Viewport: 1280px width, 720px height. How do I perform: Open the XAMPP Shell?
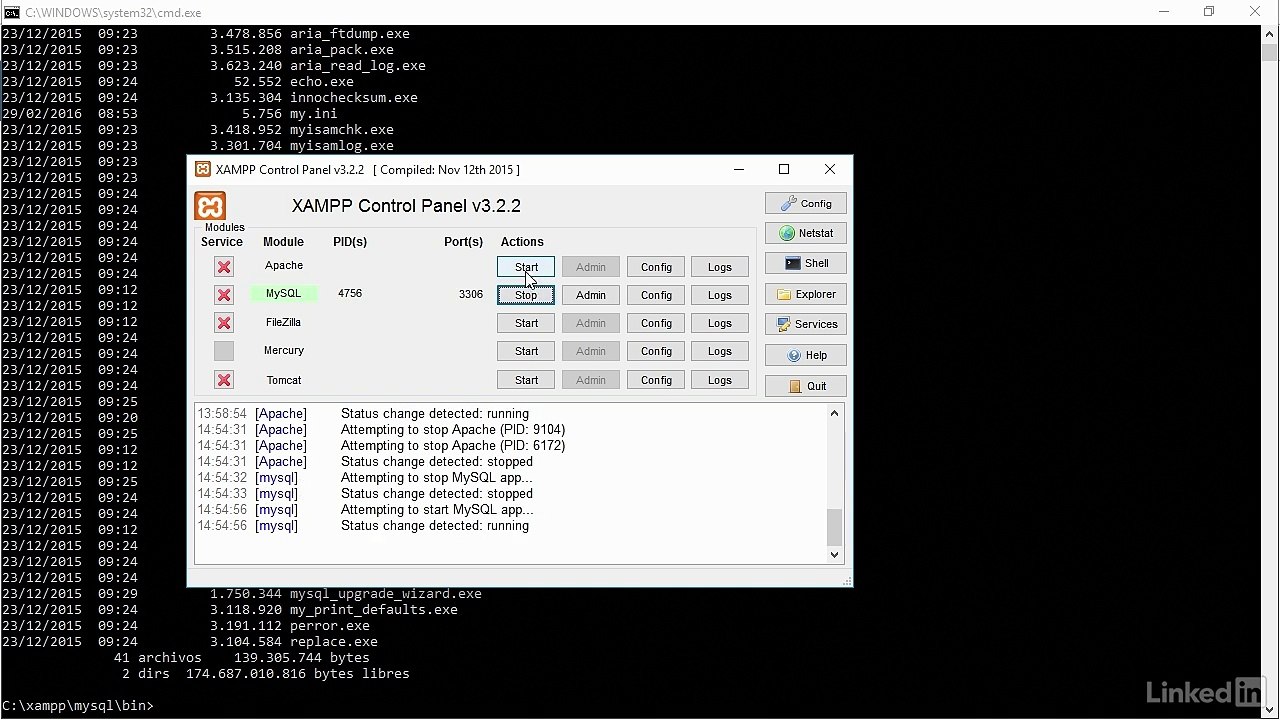806,263
